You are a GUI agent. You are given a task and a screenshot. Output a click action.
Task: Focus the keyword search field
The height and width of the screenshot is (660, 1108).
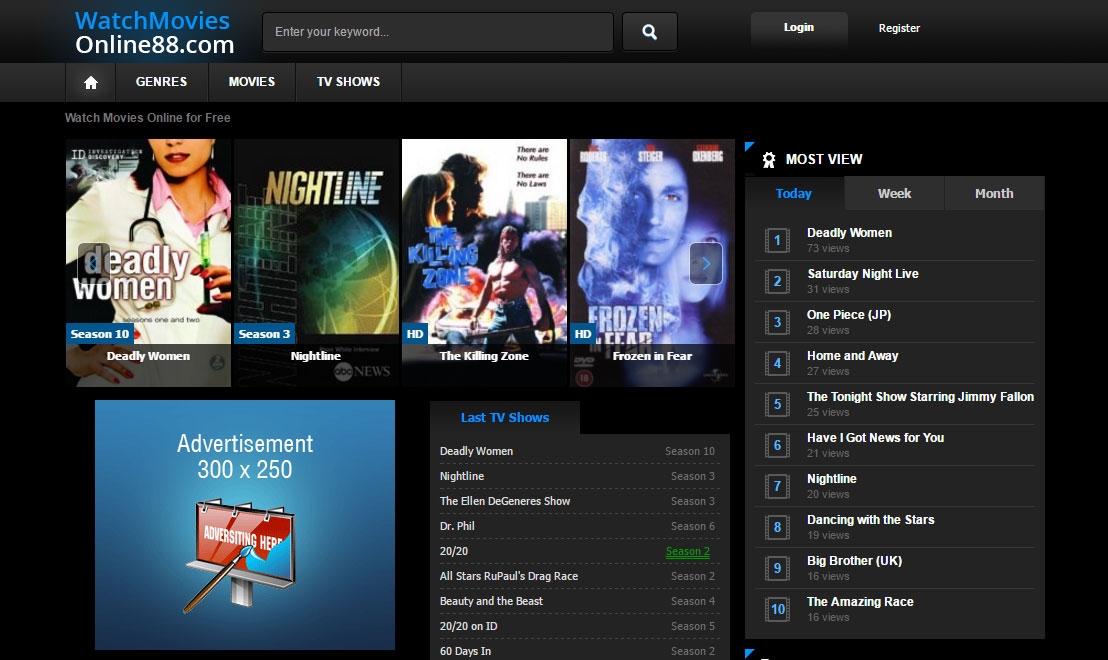pos(437,32)
